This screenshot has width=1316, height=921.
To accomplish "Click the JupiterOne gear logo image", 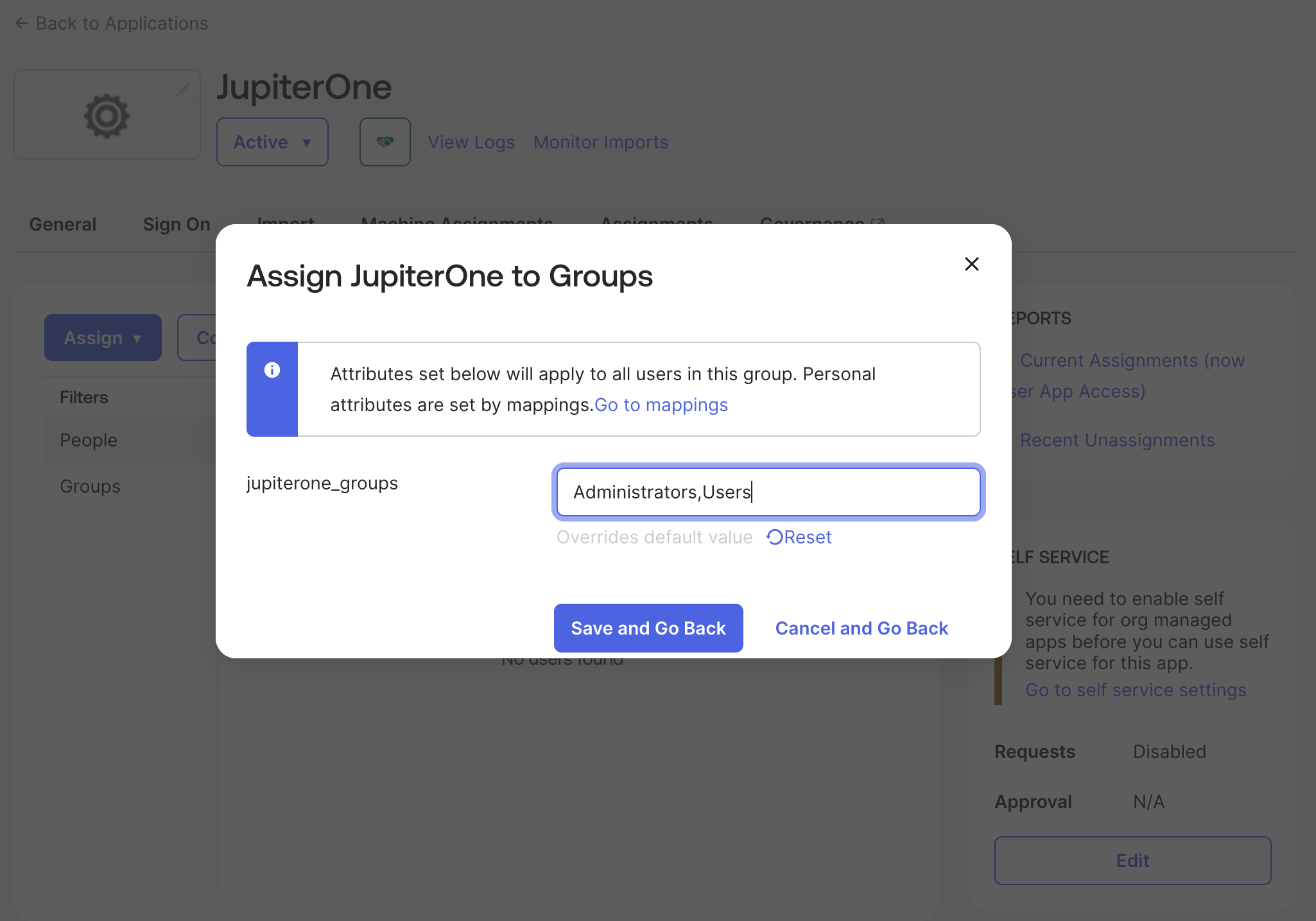I will pyautogui.click(x=107, y=116).
